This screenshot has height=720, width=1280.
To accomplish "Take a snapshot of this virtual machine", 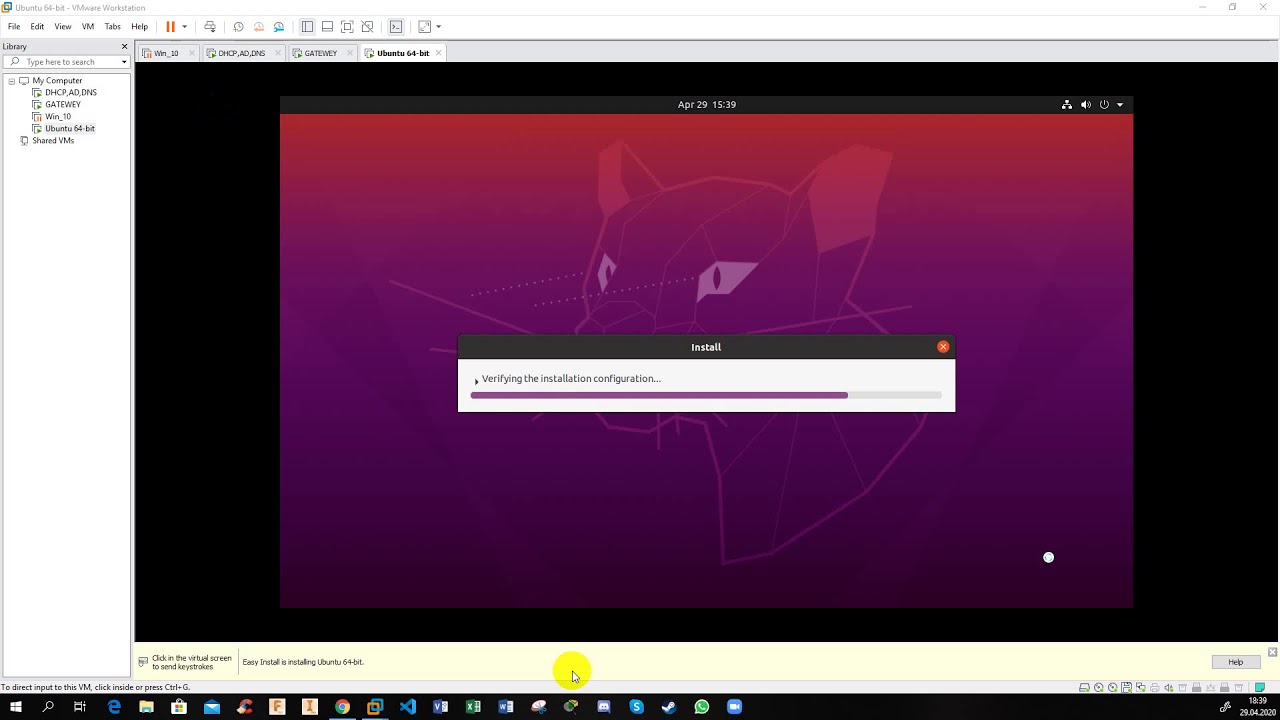I will tap(238, 27).
